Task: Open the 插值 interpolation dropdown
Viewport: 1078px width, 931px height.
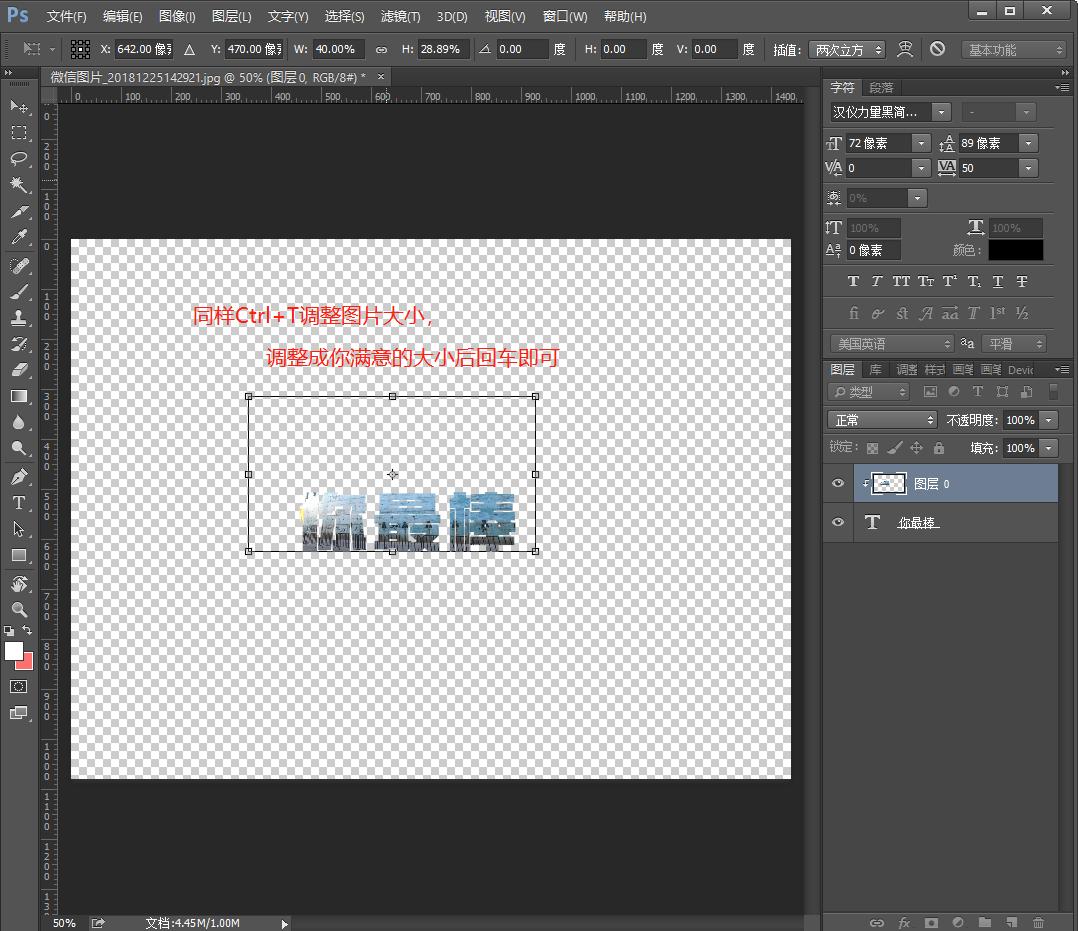Action: pos(847,49)
